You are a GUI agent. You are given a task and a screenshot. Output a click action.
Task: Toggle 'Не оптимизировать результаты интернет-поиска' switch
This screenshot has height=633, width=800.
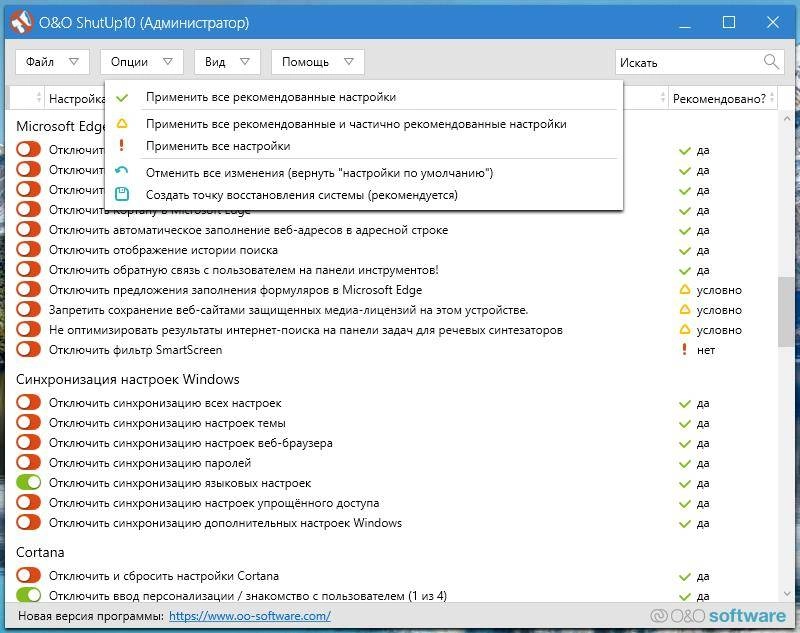(x=28, y=329)
